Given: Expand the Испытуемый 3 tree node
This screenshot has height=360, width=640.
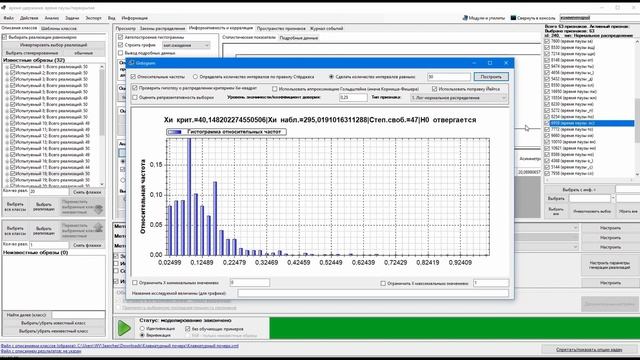Looking at the screenshot, I should pyautogui.click(x=7, y=79).
